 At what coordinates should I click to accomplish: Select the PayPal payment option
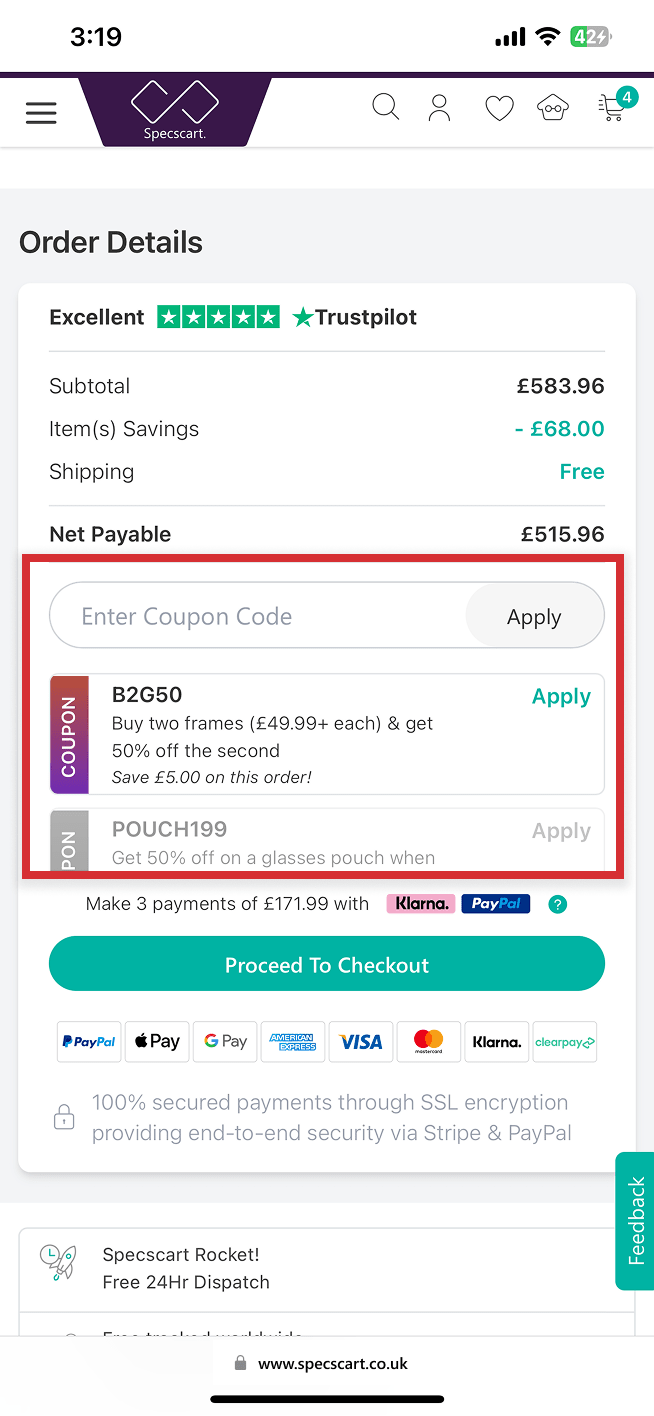[88, 1041]
